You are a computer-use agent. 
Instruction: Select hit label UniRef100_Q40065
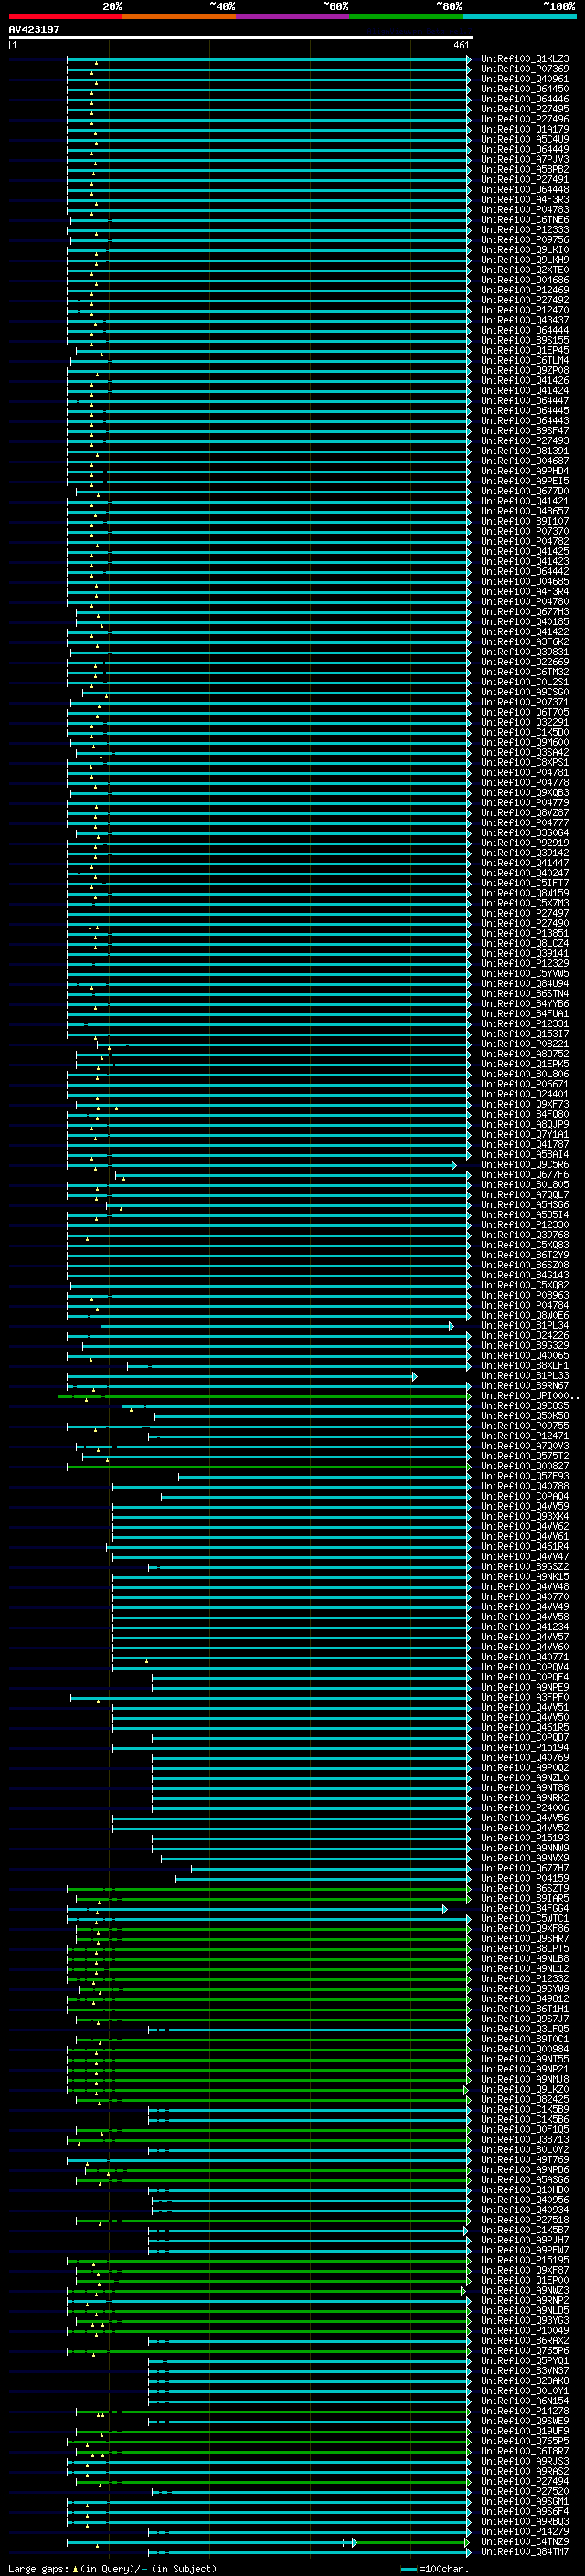524,1356
